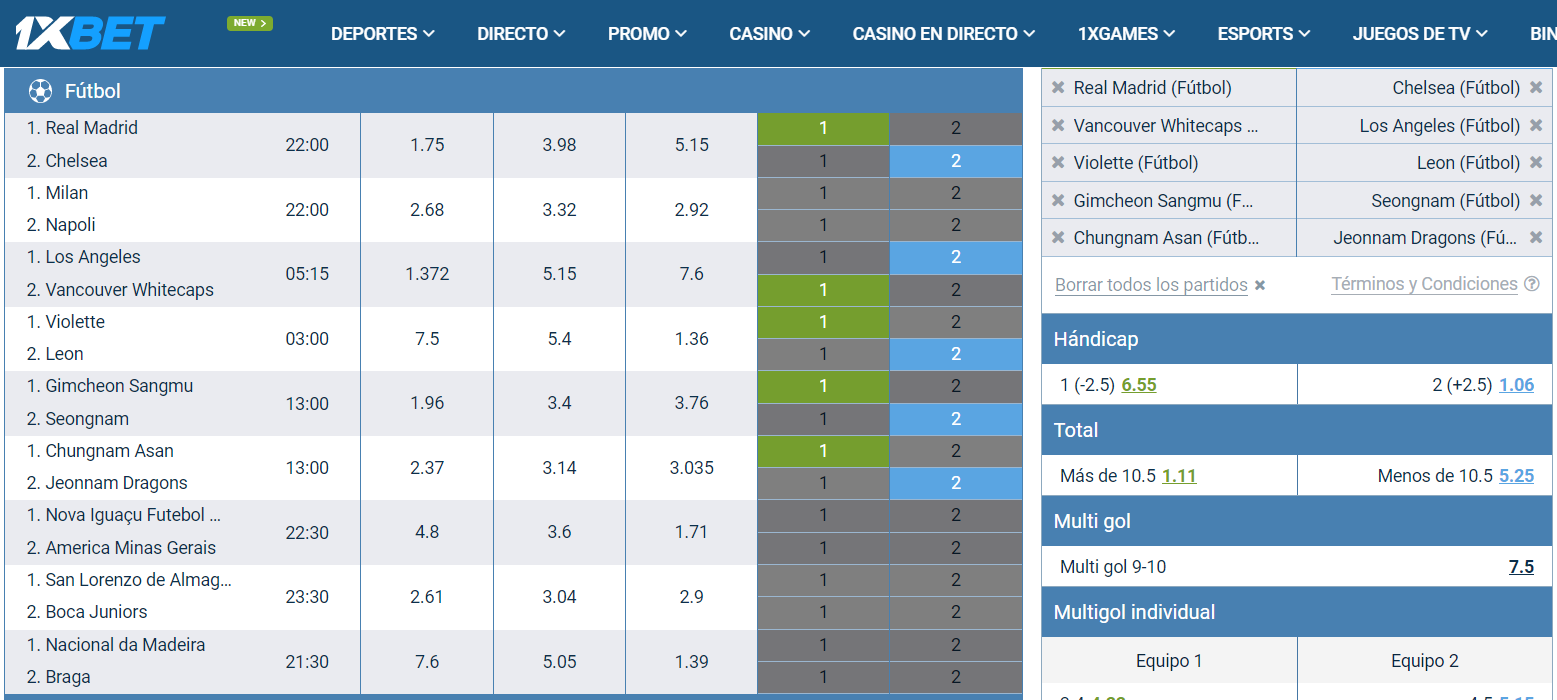Click the soccer ball icon beside Fútbol
This screenshot has height=700, width=1557.
point(40,91)
